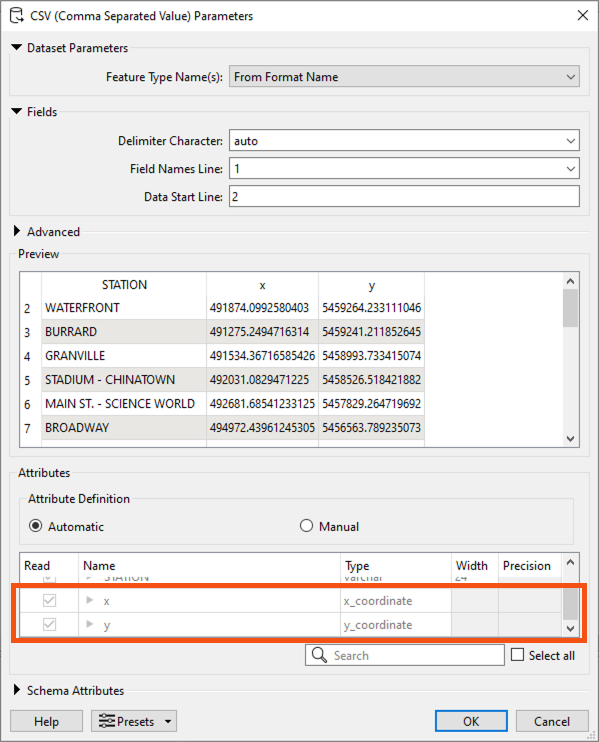This screenshot has width=599, height=742.
Task: Click the magnifier icon in Search box
Action: (x=319, y=655)
